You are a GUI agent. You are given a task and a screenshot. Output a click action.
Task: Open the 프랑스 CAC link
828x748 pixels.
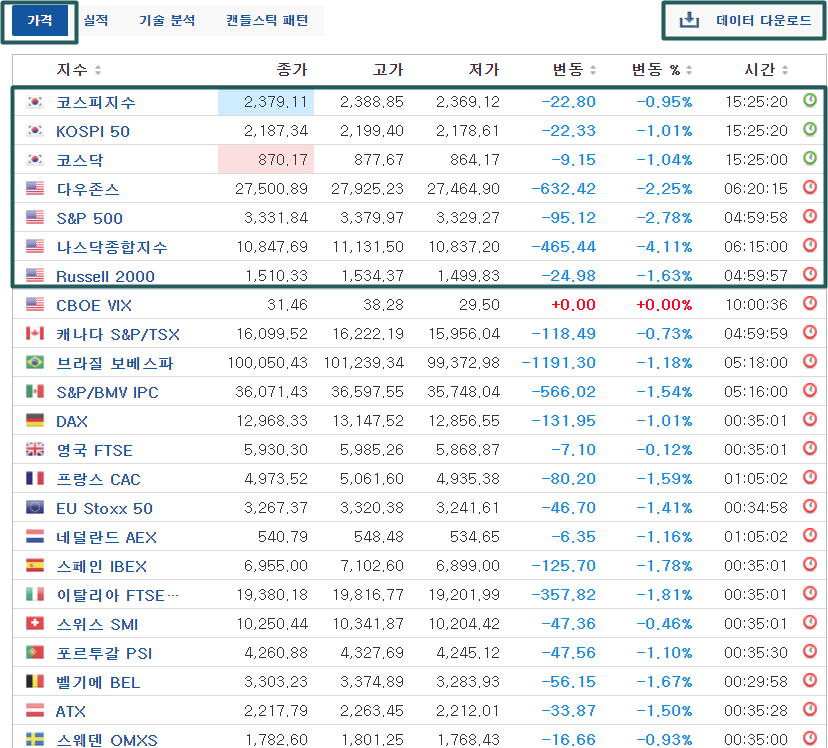click(x=98, y=479)
